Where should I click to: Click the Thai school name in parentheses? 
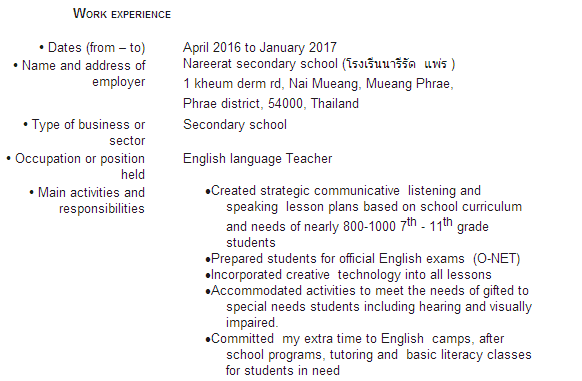tap(399, 64)
